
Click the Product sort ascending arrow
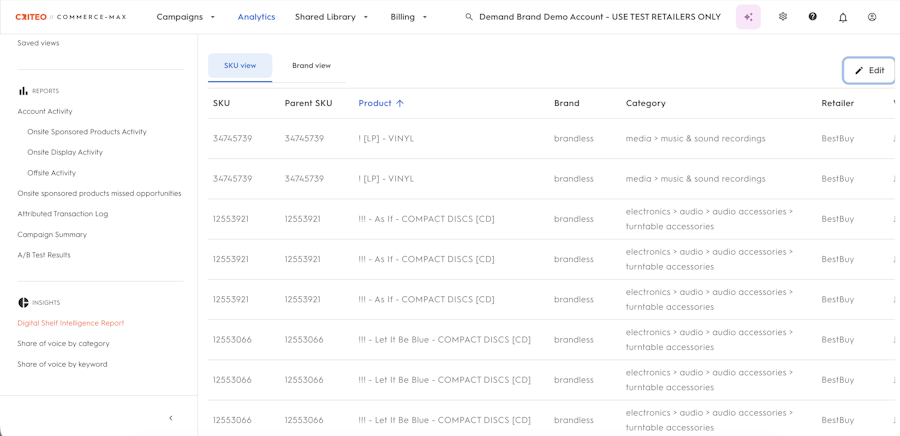[x=400, y=103]
